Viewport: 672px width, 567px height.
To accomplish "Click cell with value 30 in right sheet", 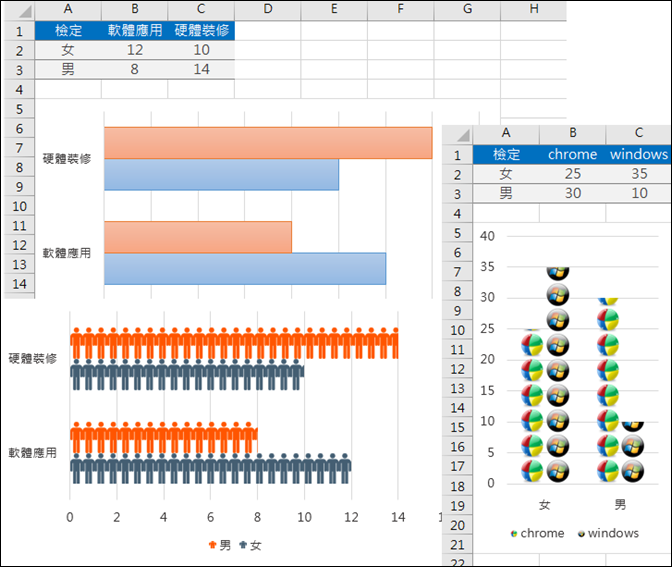I will click(x=573, y=193).
